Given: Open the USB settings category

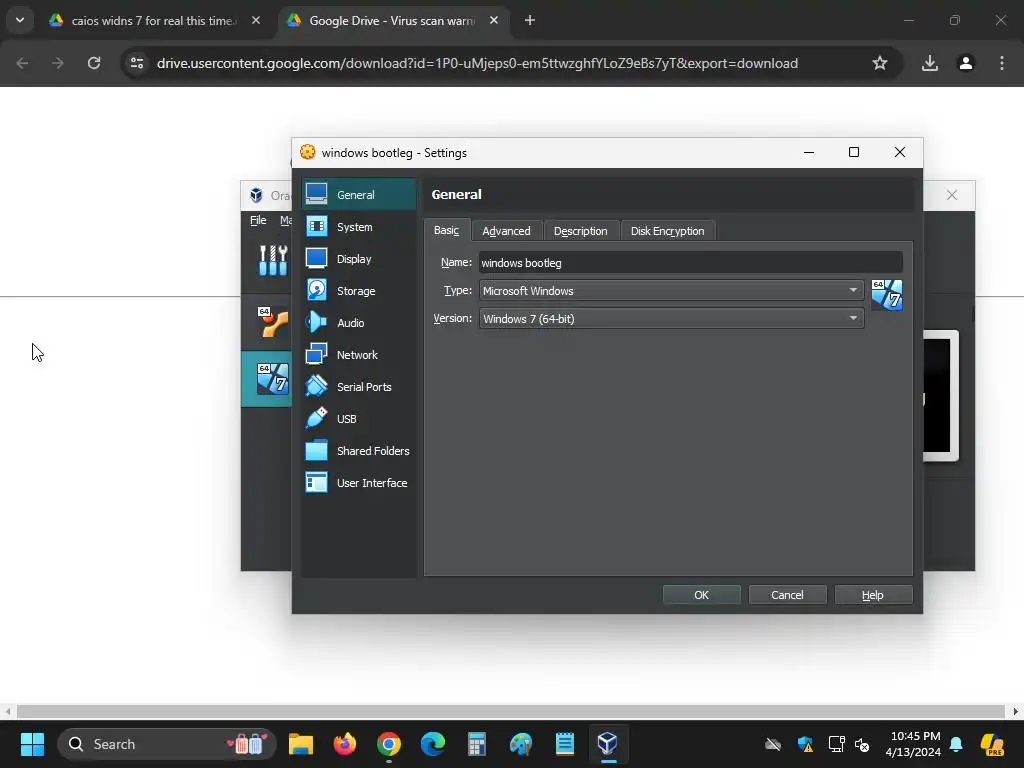Looking at the screenshot, I should [359, 419].
